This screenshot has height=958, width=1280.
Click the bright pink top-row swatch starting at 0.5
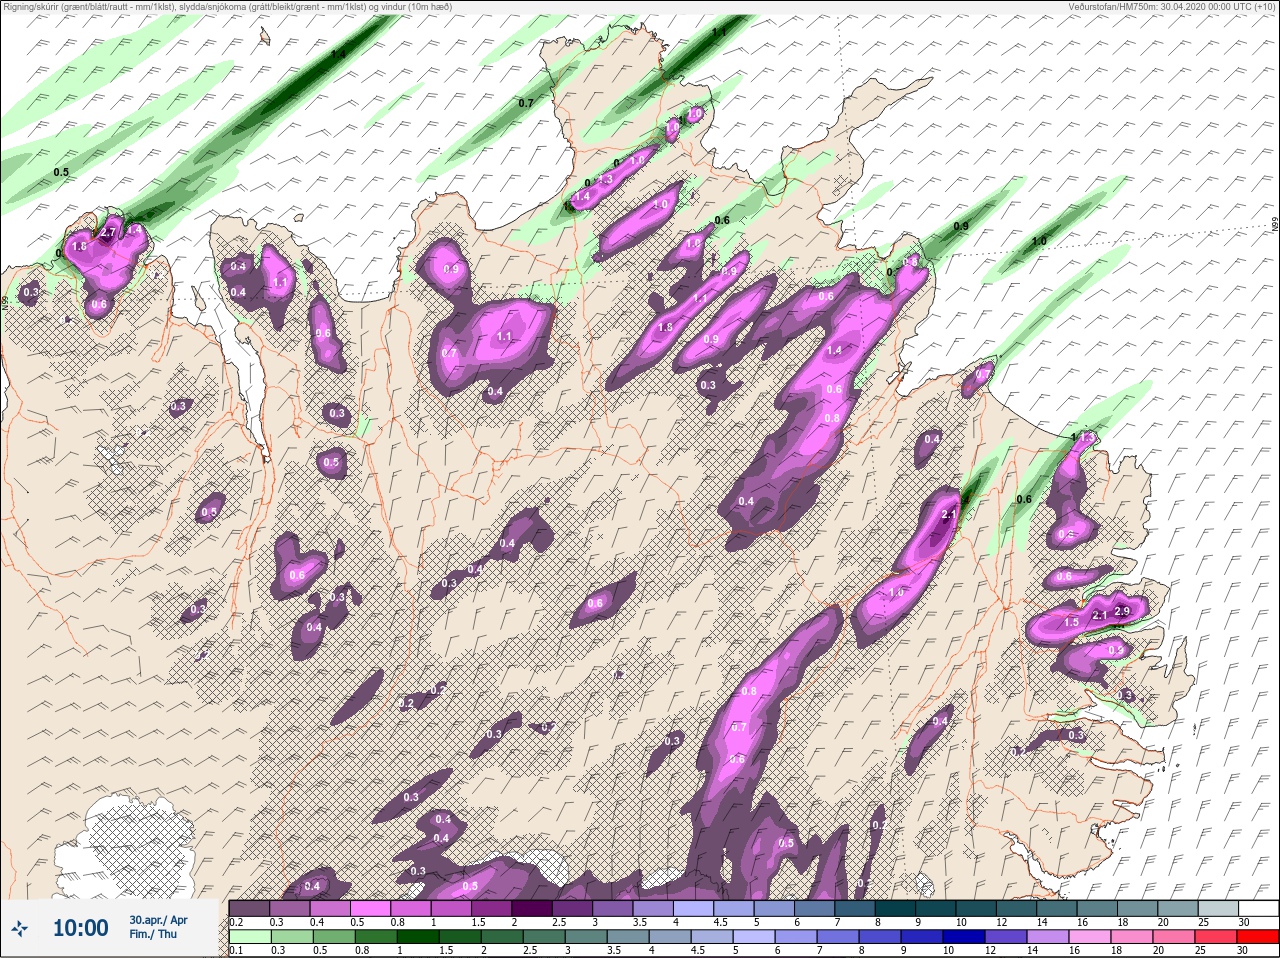(x=370, y=908)
